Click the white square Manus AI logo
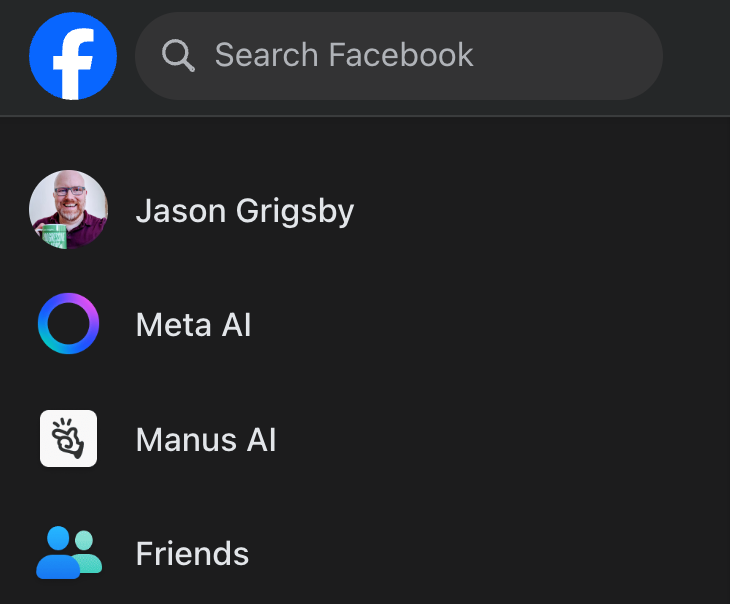730x604 pixels. coord(68,438)
